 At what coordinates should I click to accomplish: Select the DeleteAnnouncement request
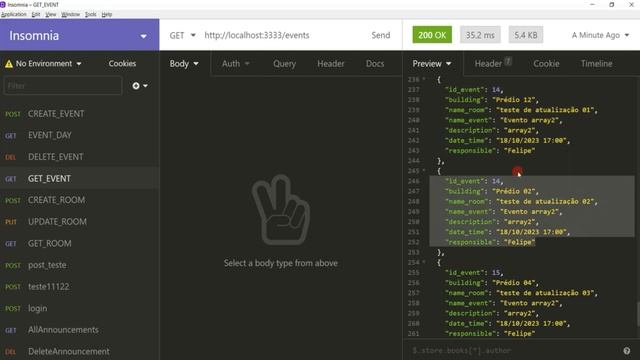pos(80,351)
